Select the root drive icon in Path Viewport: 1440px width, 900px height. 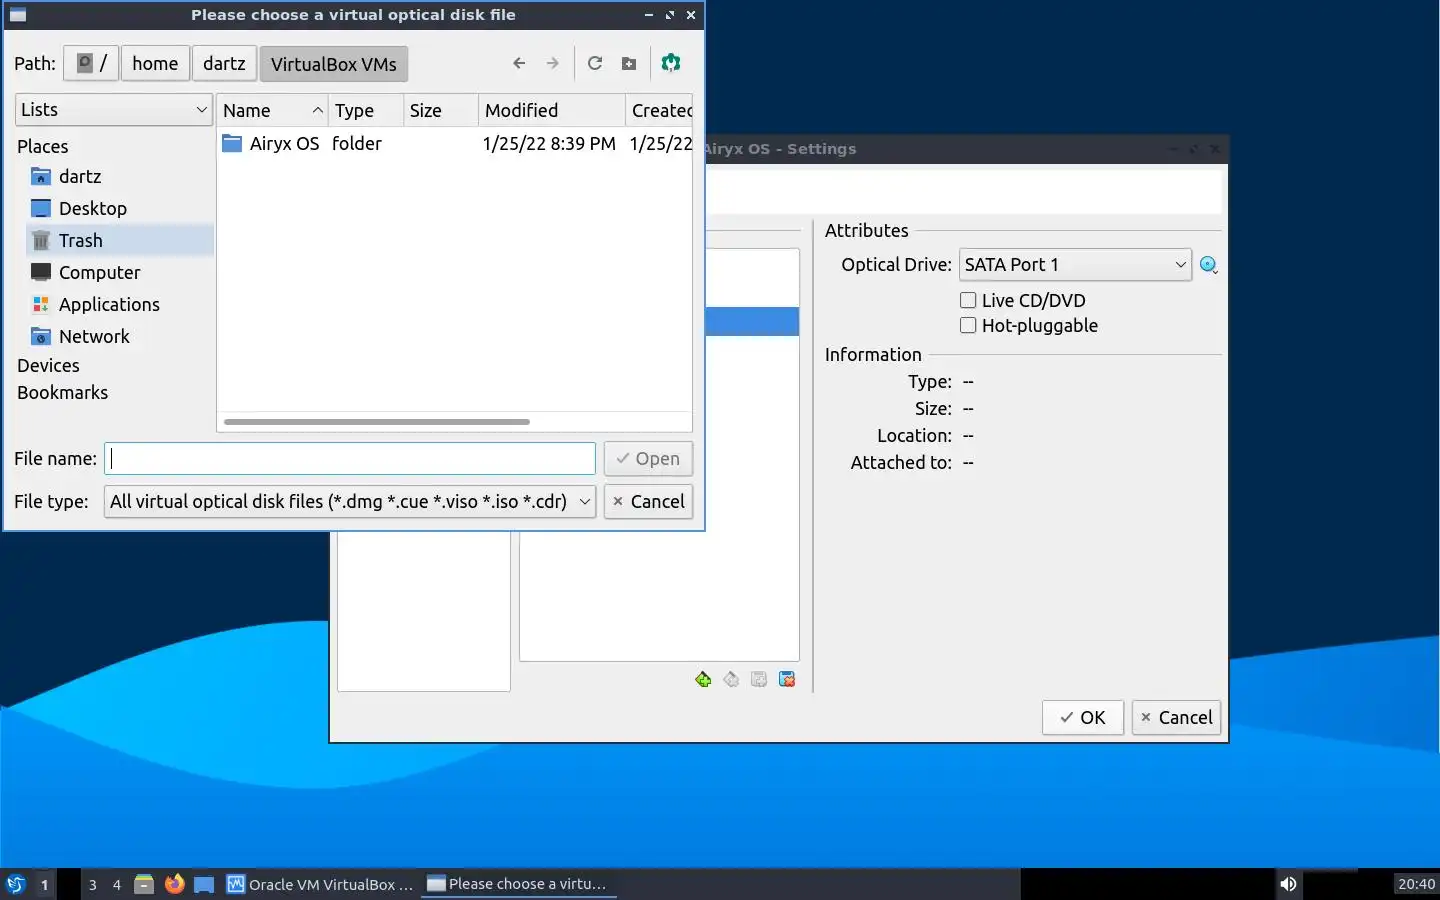(x=91, y=63)
